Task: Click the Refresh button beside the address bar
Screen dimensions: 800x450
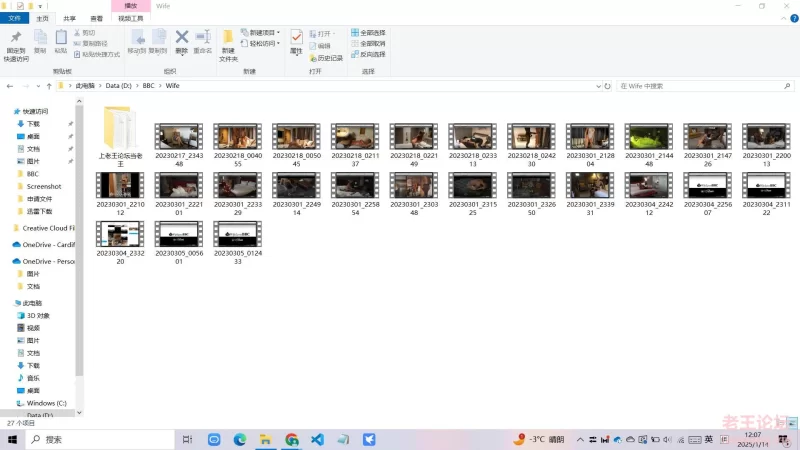Action: click(x=608, y=86)
